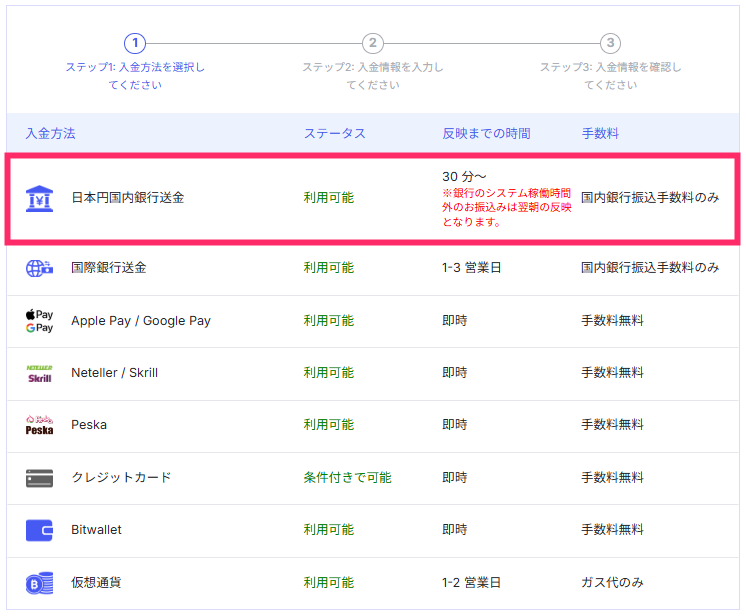The height and width of the screenshot is (616, 746).
Task: Choose Bitwallet deposit method
Action: [96, 530]
